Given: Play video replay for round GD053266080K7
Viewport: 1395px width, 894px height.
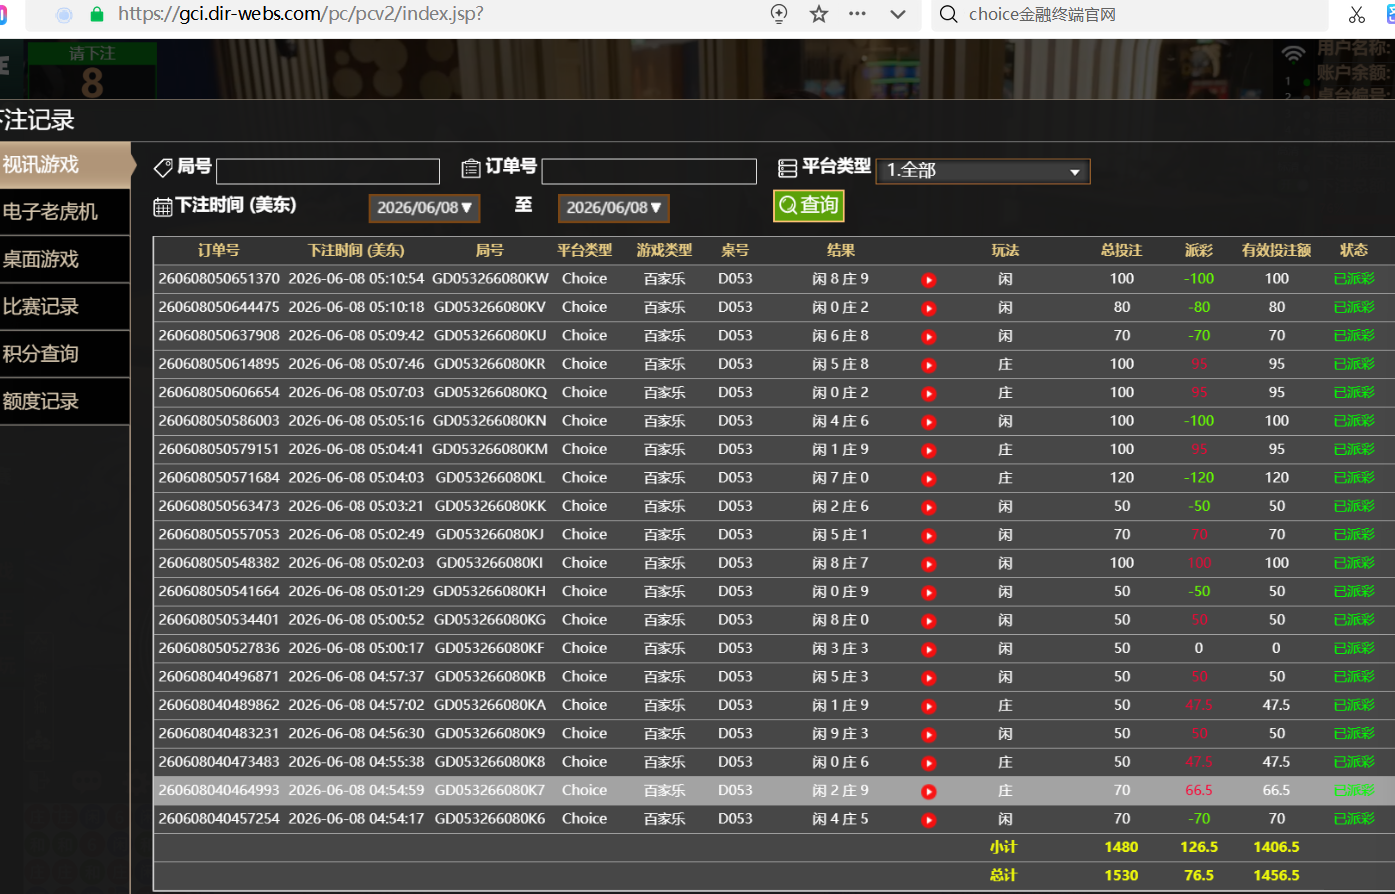Looking at the screenshot, I should coord(929,792).
